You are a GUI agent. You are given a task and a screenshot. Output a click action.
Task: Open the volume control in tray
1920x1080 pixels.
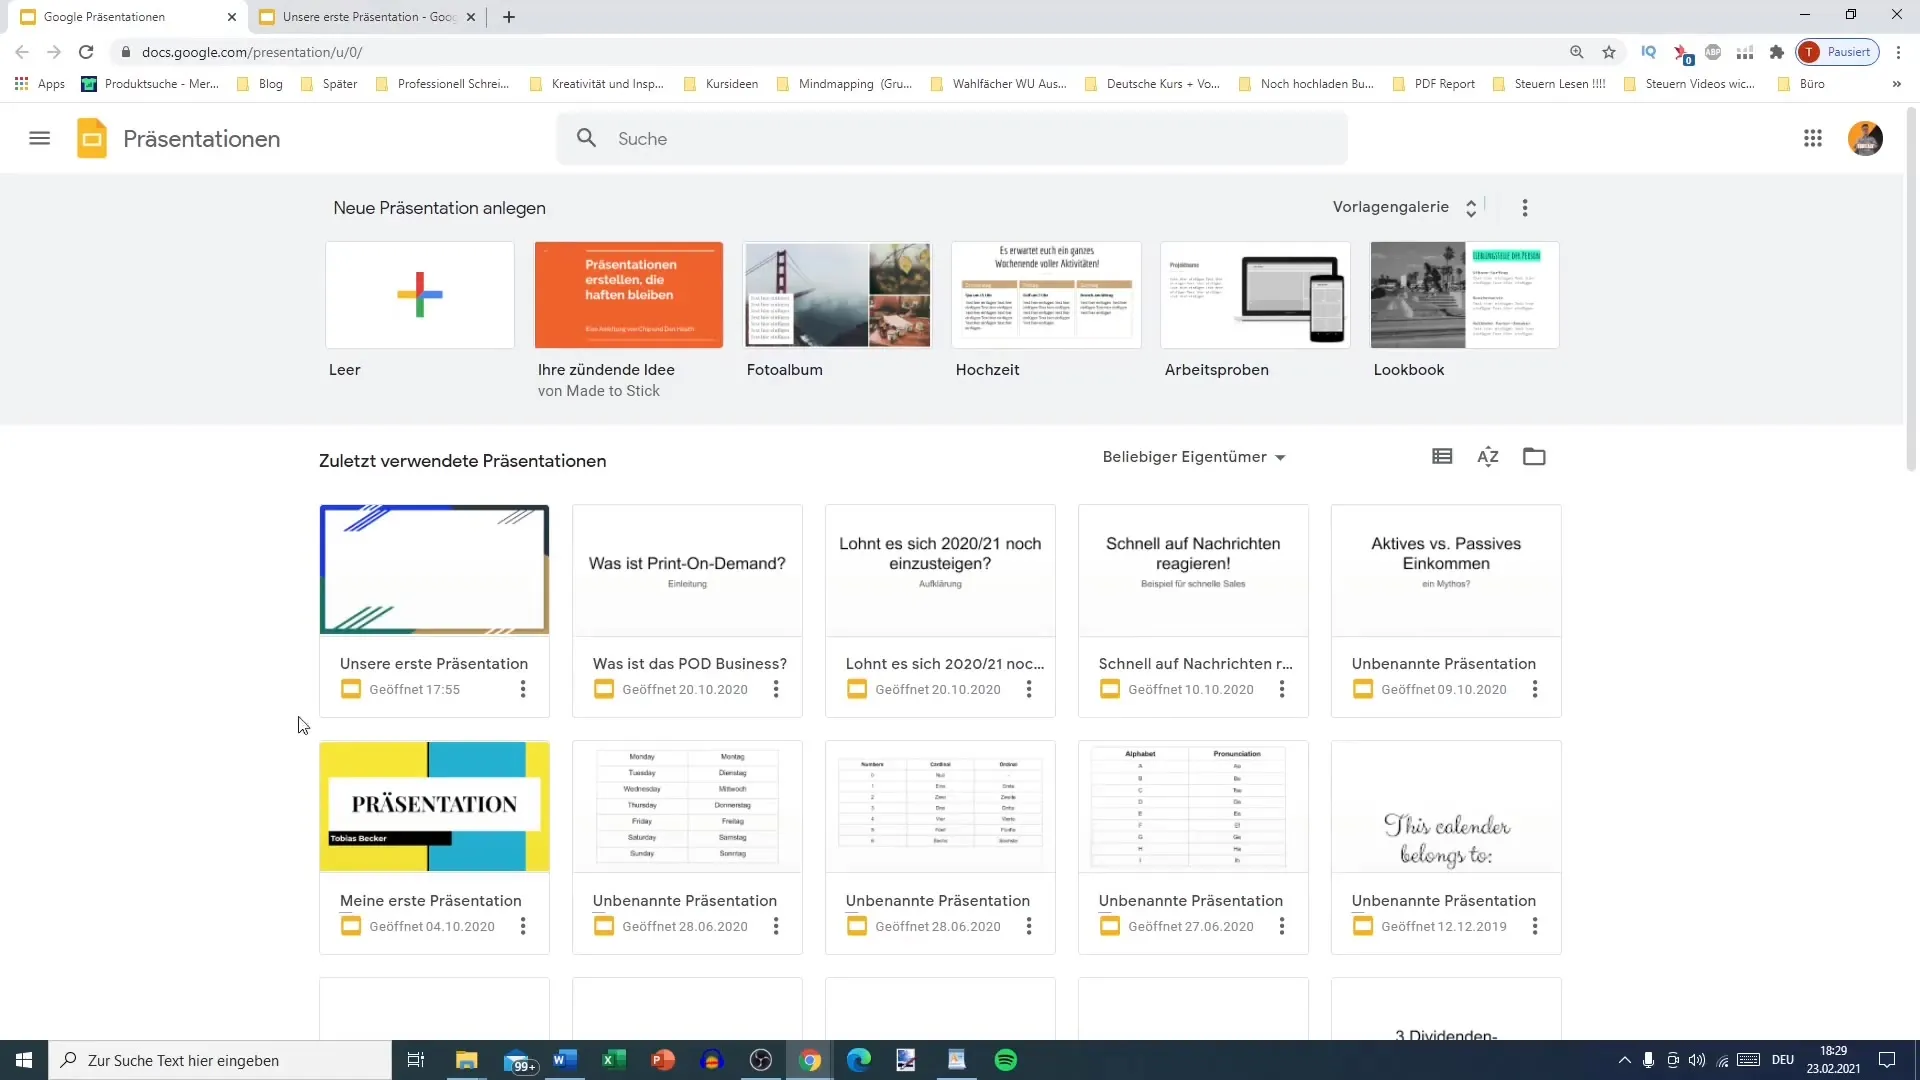point(1697,1060)
